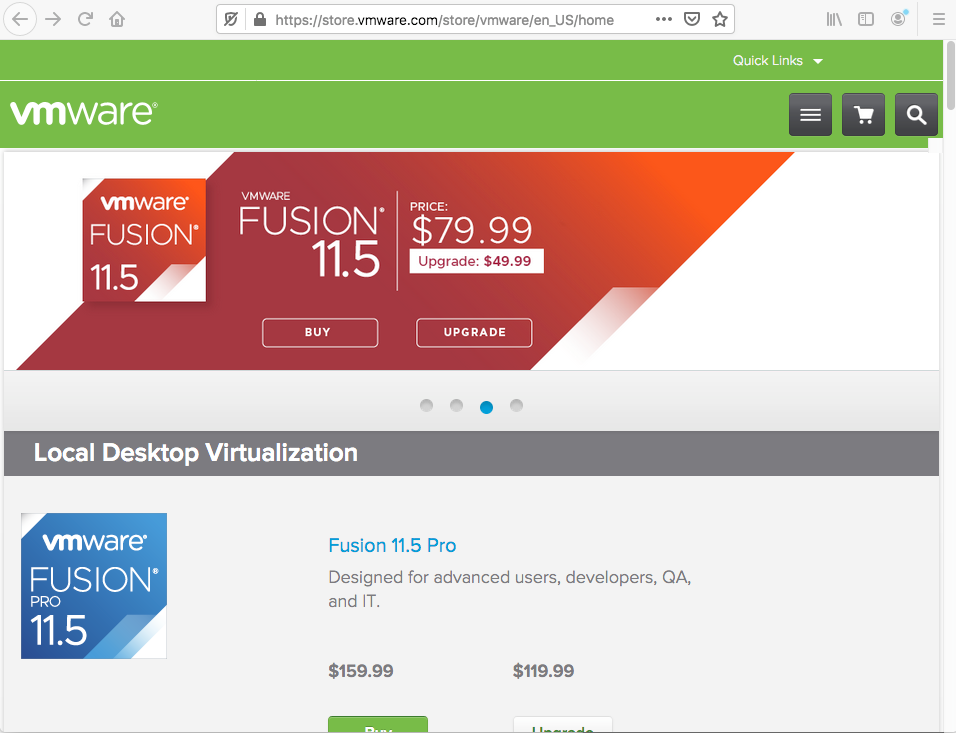Image resolution: width=956 pixels, height=733 pixels.
Task: Click the browser home icon
Action: pyautogui.click(x=117, y=19)
